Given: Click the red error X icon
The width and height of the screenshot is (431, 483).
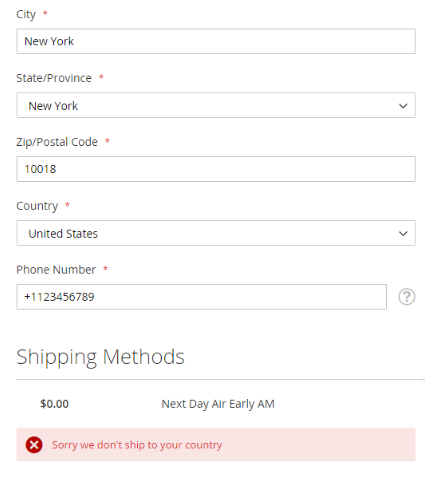Looking at the screenshot, I should (x=34, y=445).
